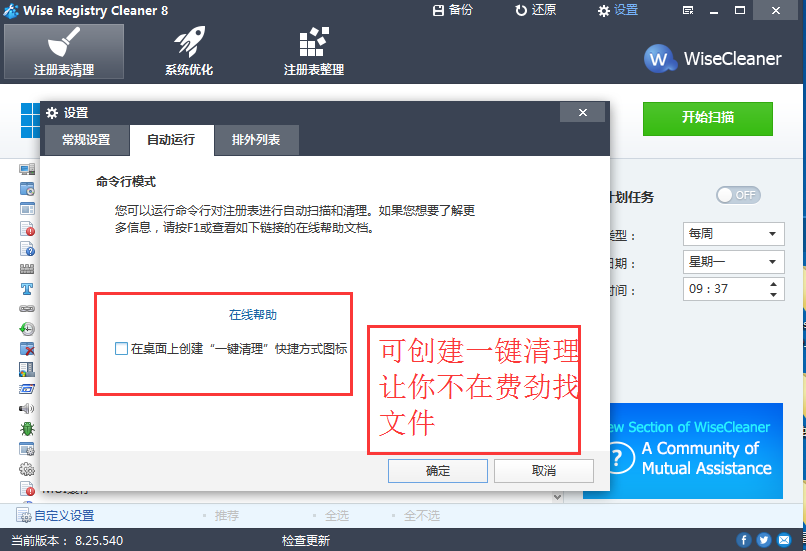This screenshot has width=806, height=551.
Task: Decrease time with the down arrow of 09:37
Action: (x=773, y=295)
